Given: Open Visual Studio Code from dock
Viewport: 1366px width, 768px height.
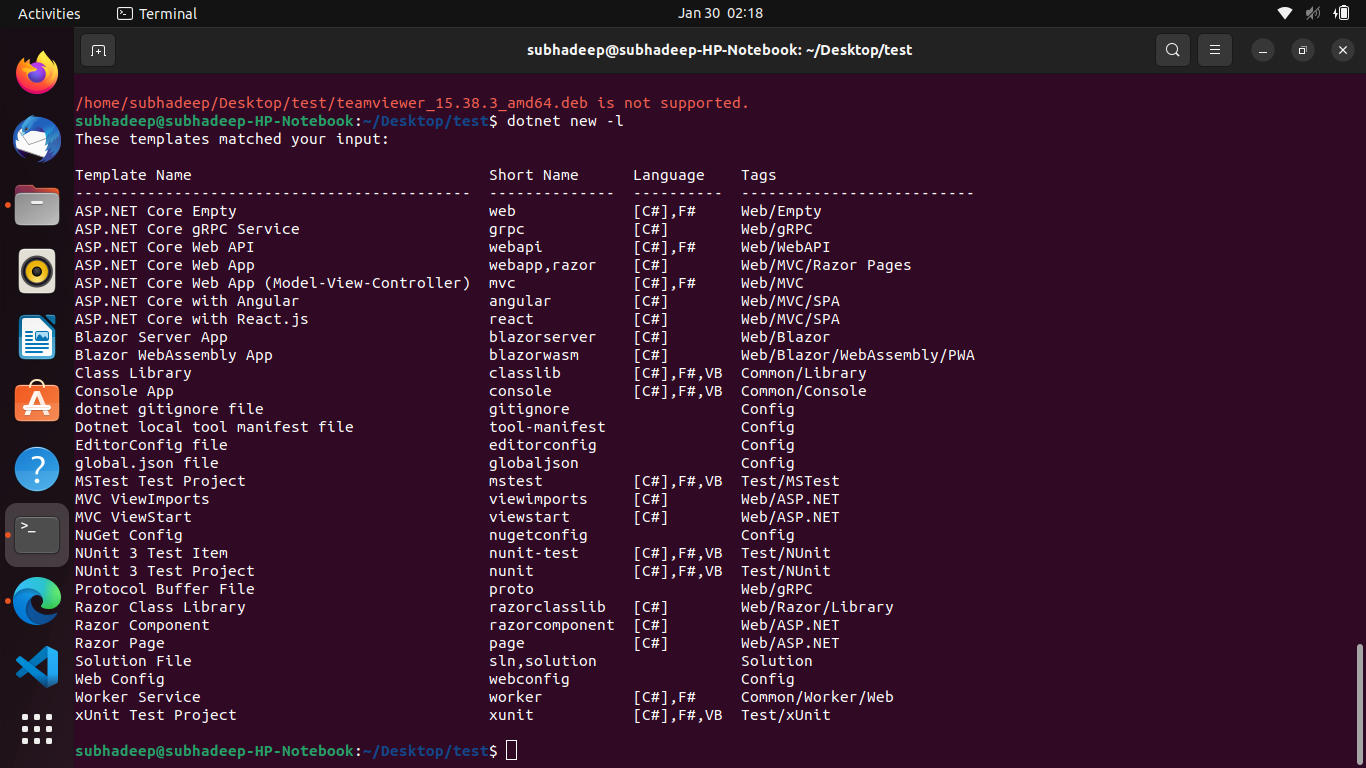Looking at the screenshot, I should point(37,667).
